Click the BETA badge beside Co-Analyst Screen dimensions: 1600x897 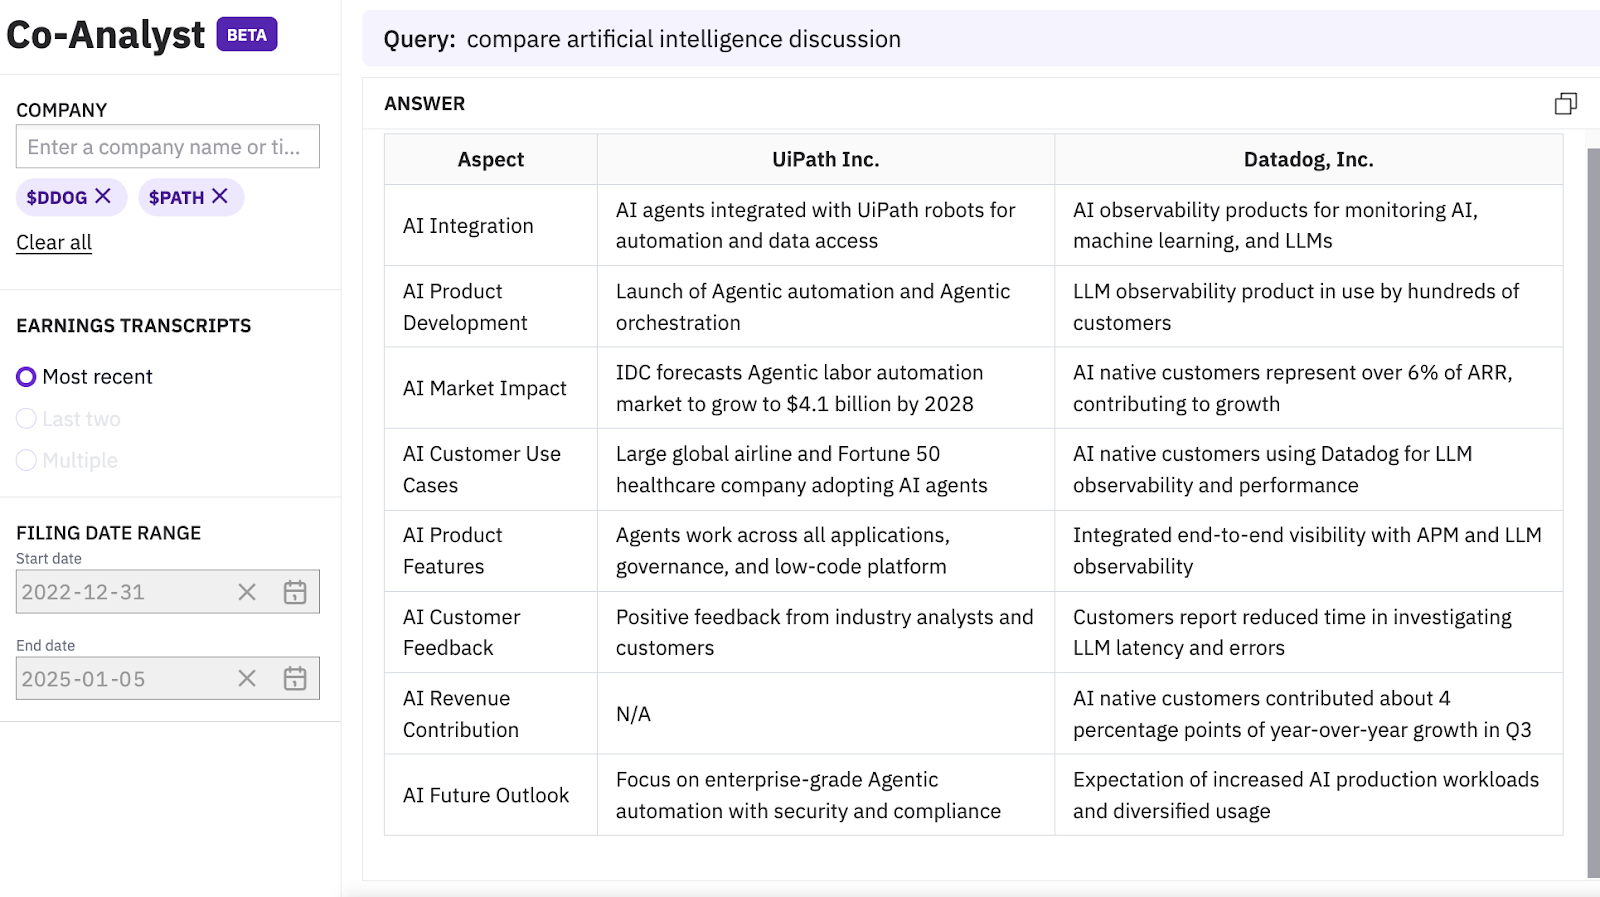[247, 35]
